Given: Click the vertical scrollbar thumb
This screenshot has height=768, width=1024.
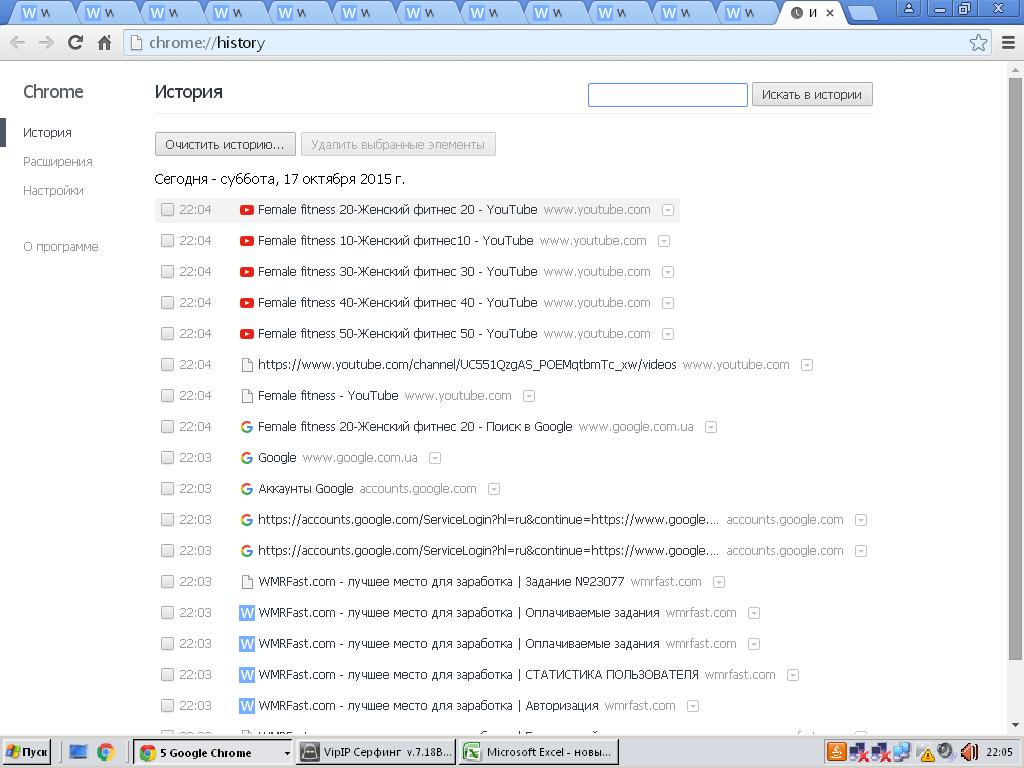Looking at the screenshot, I should (x=1015, y=369).
